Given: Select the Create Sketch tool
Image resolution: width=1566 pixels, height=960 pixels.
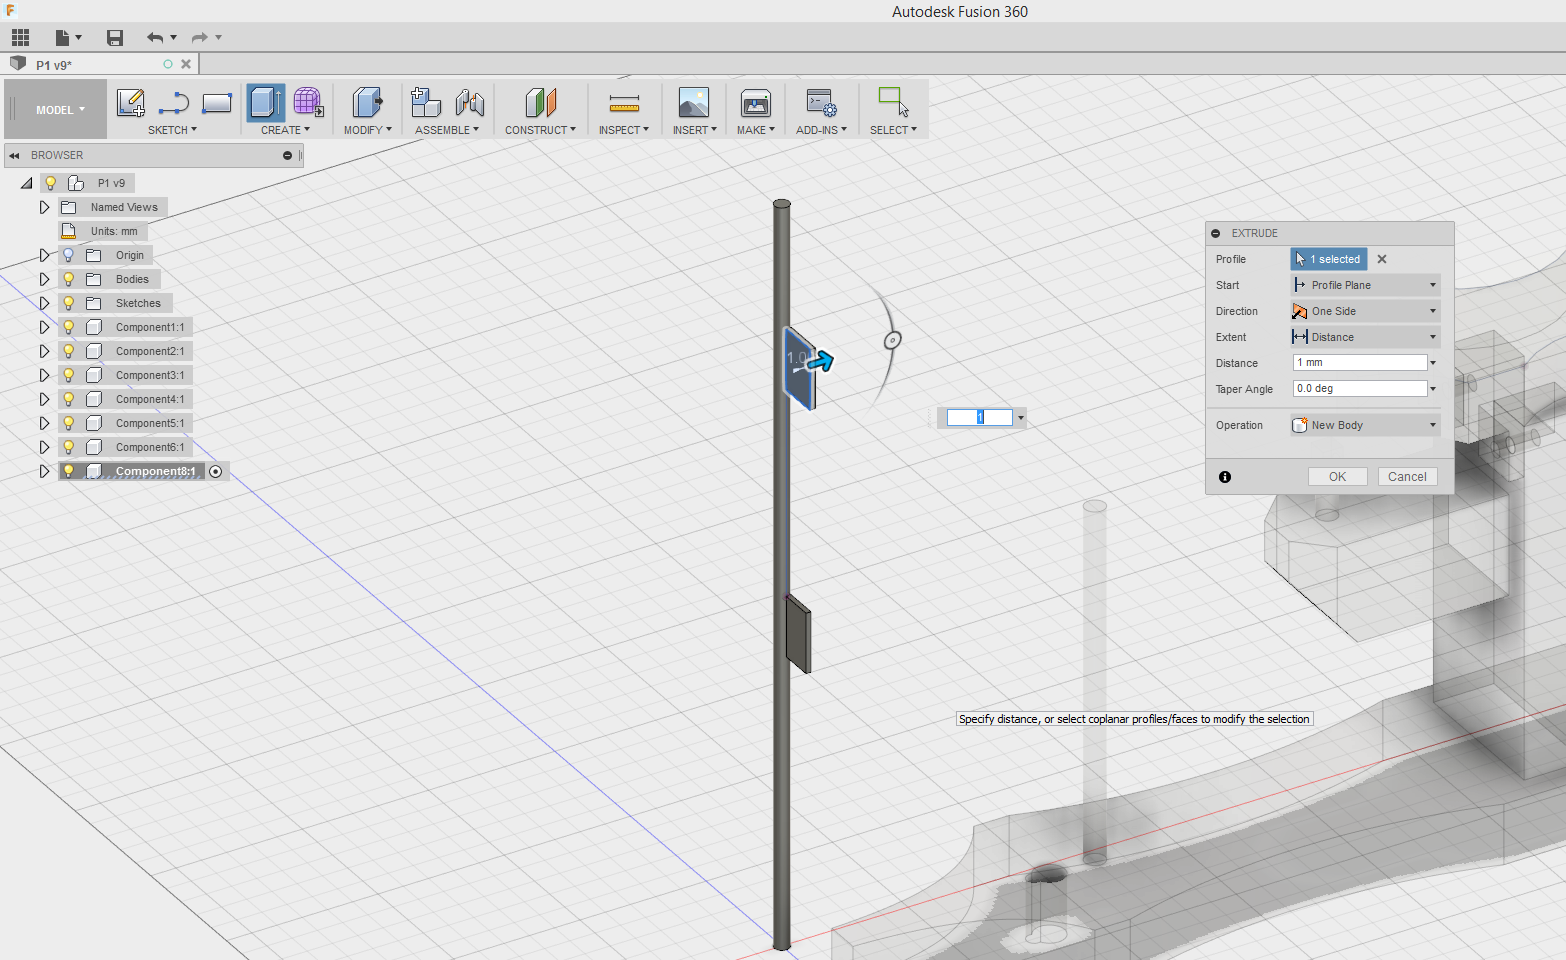Looking at the screenshot, I should click(x=131, y=103).
